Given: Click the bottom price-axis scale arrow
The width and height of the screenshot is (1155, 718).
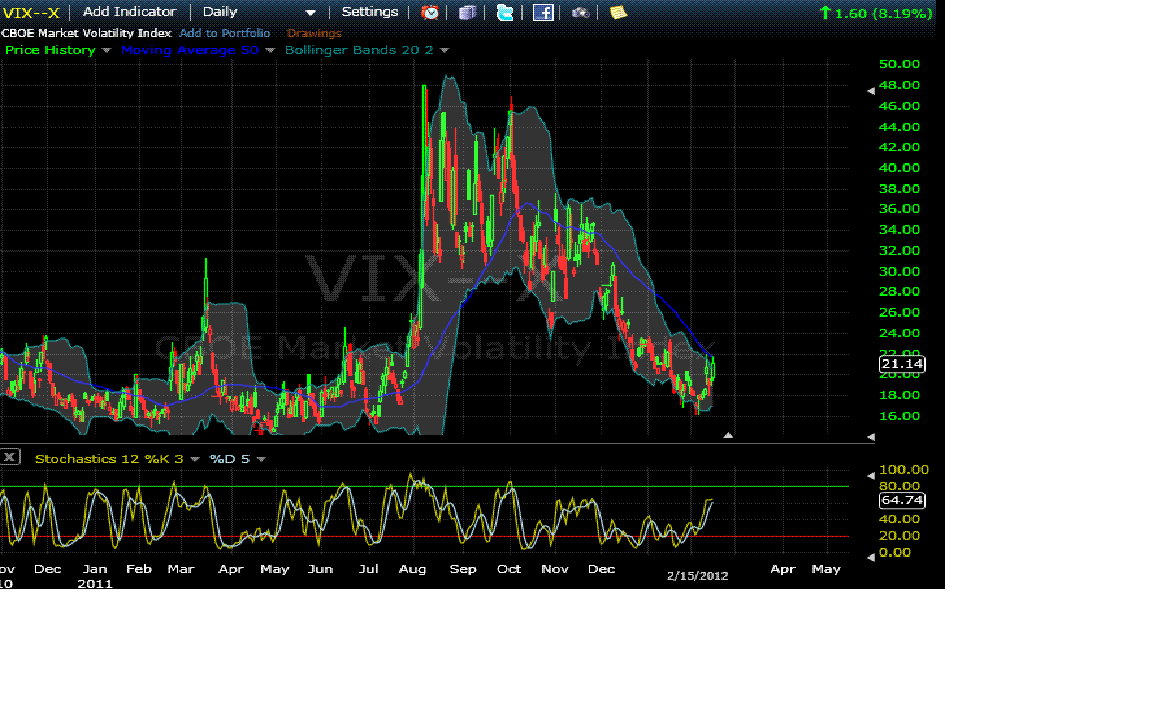Looking at the screenshot, I should pyautogui.click(x=871, y=437).
